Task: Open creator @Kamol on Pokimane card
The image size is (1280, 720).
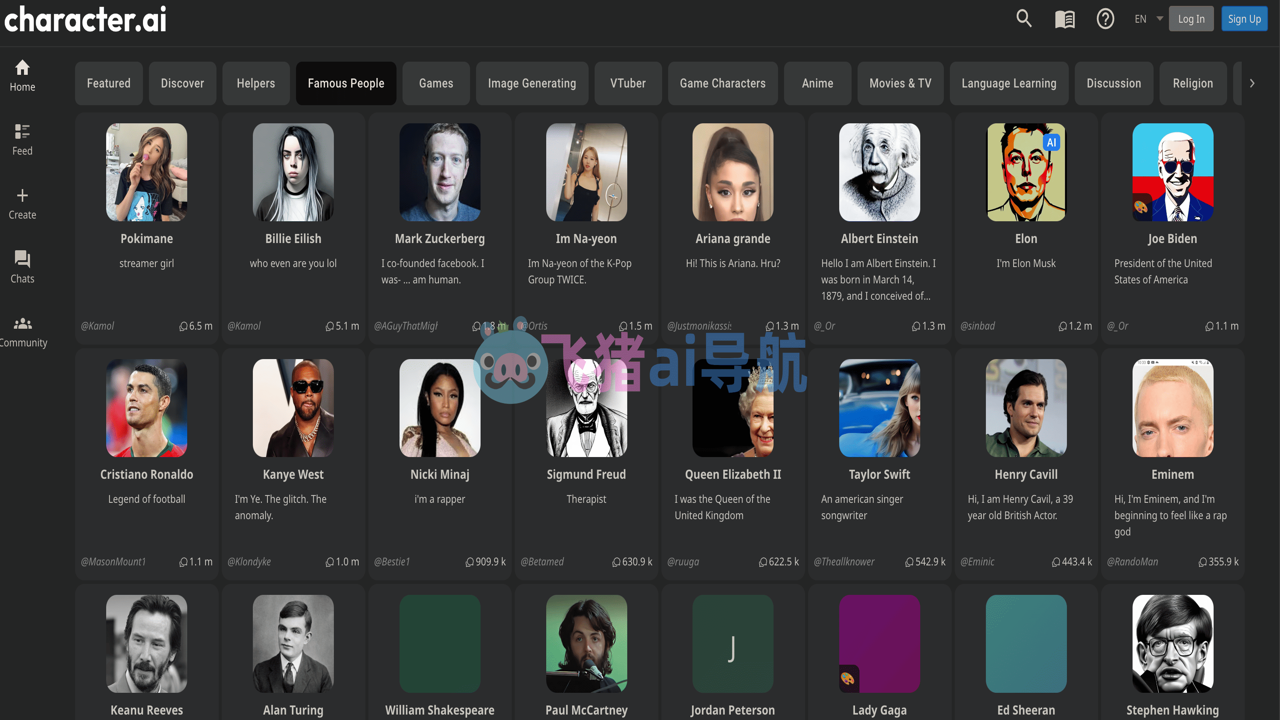Action: coord(98,326)
